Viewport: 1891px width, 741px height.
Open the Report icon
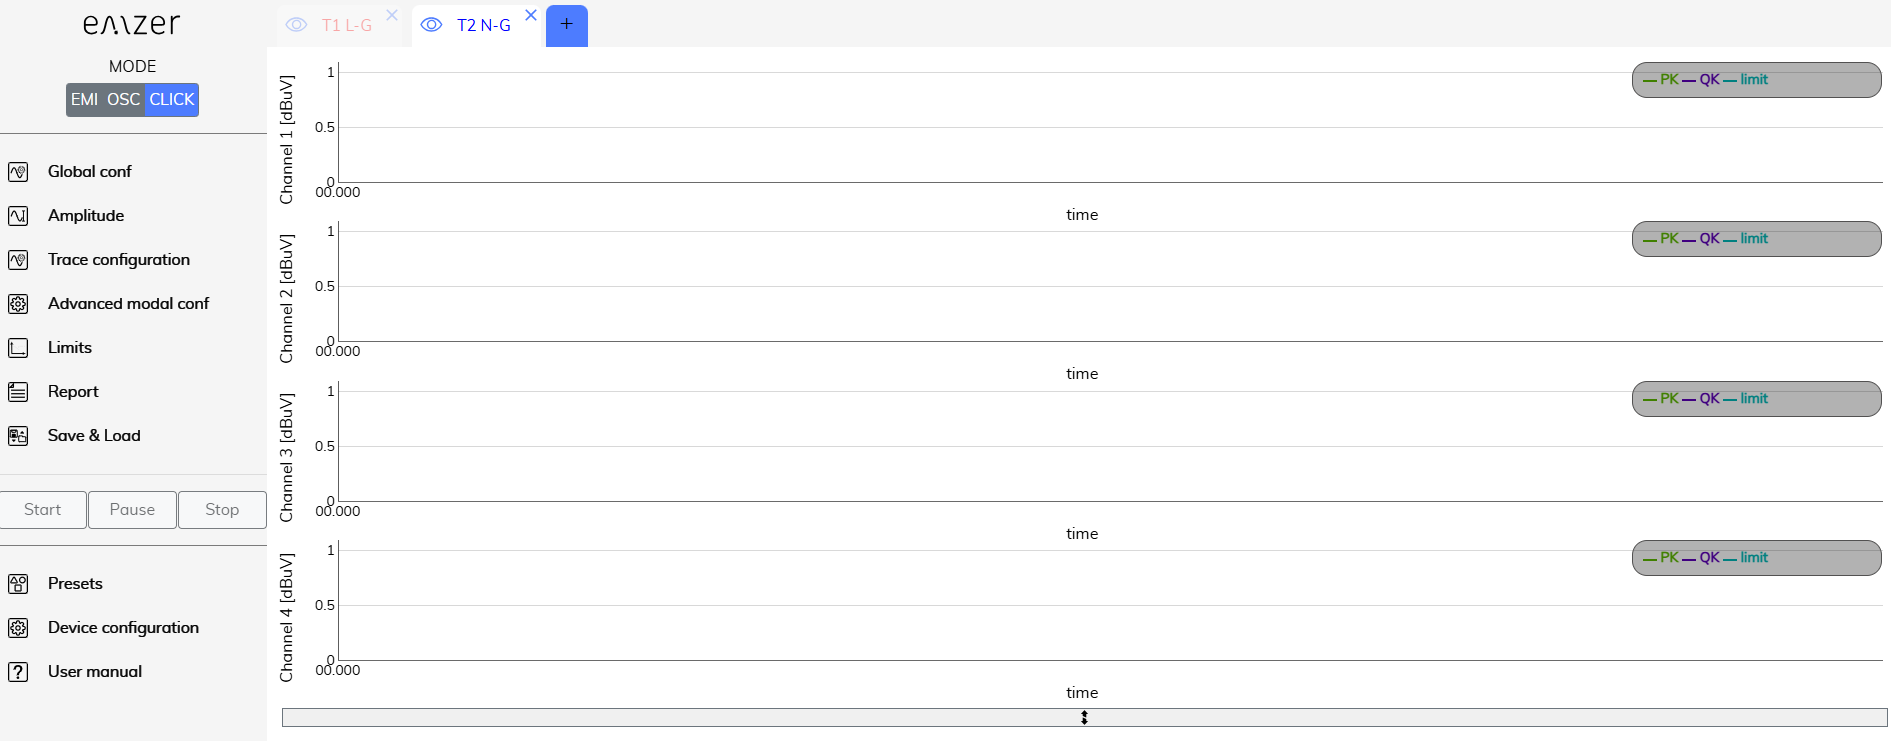coord(18,392)
